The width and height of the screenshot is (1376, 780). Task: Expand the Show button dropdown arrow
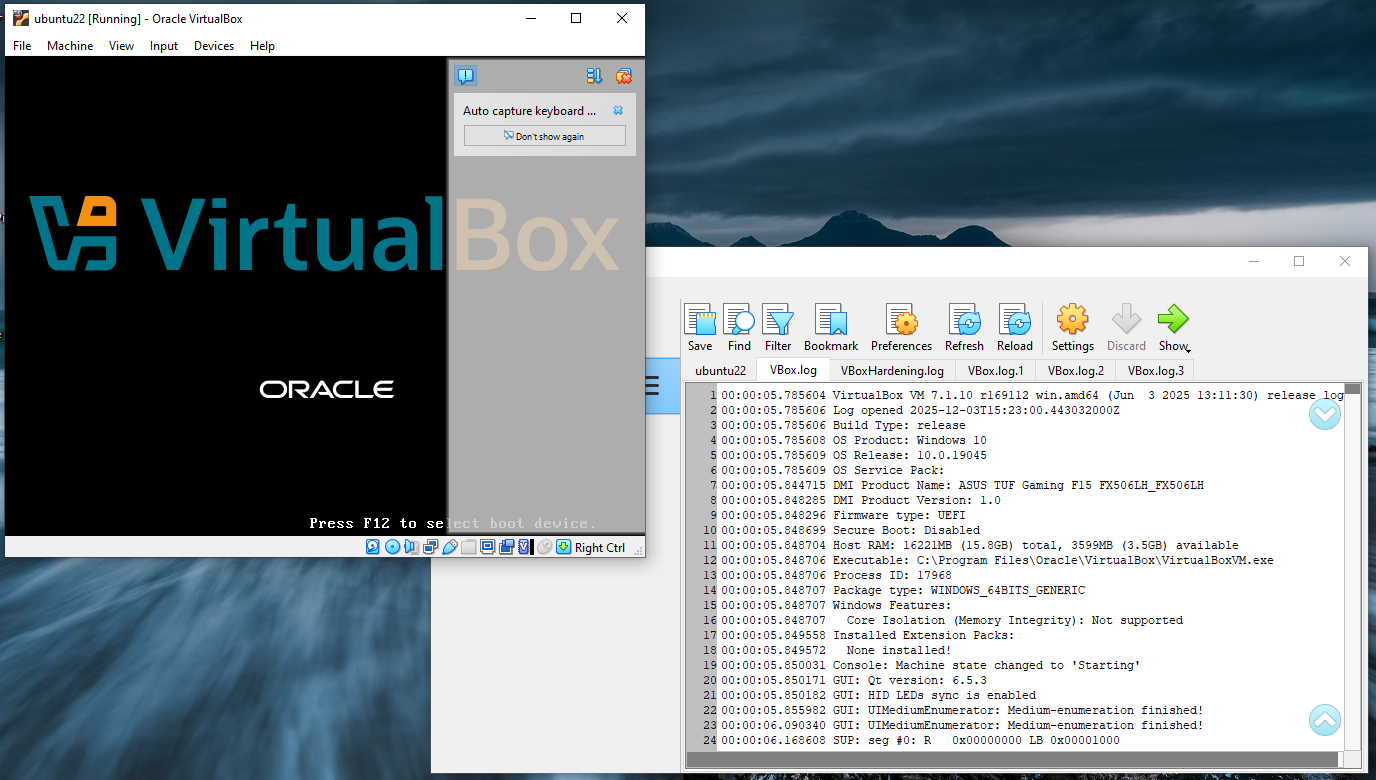coord(1187,349)
